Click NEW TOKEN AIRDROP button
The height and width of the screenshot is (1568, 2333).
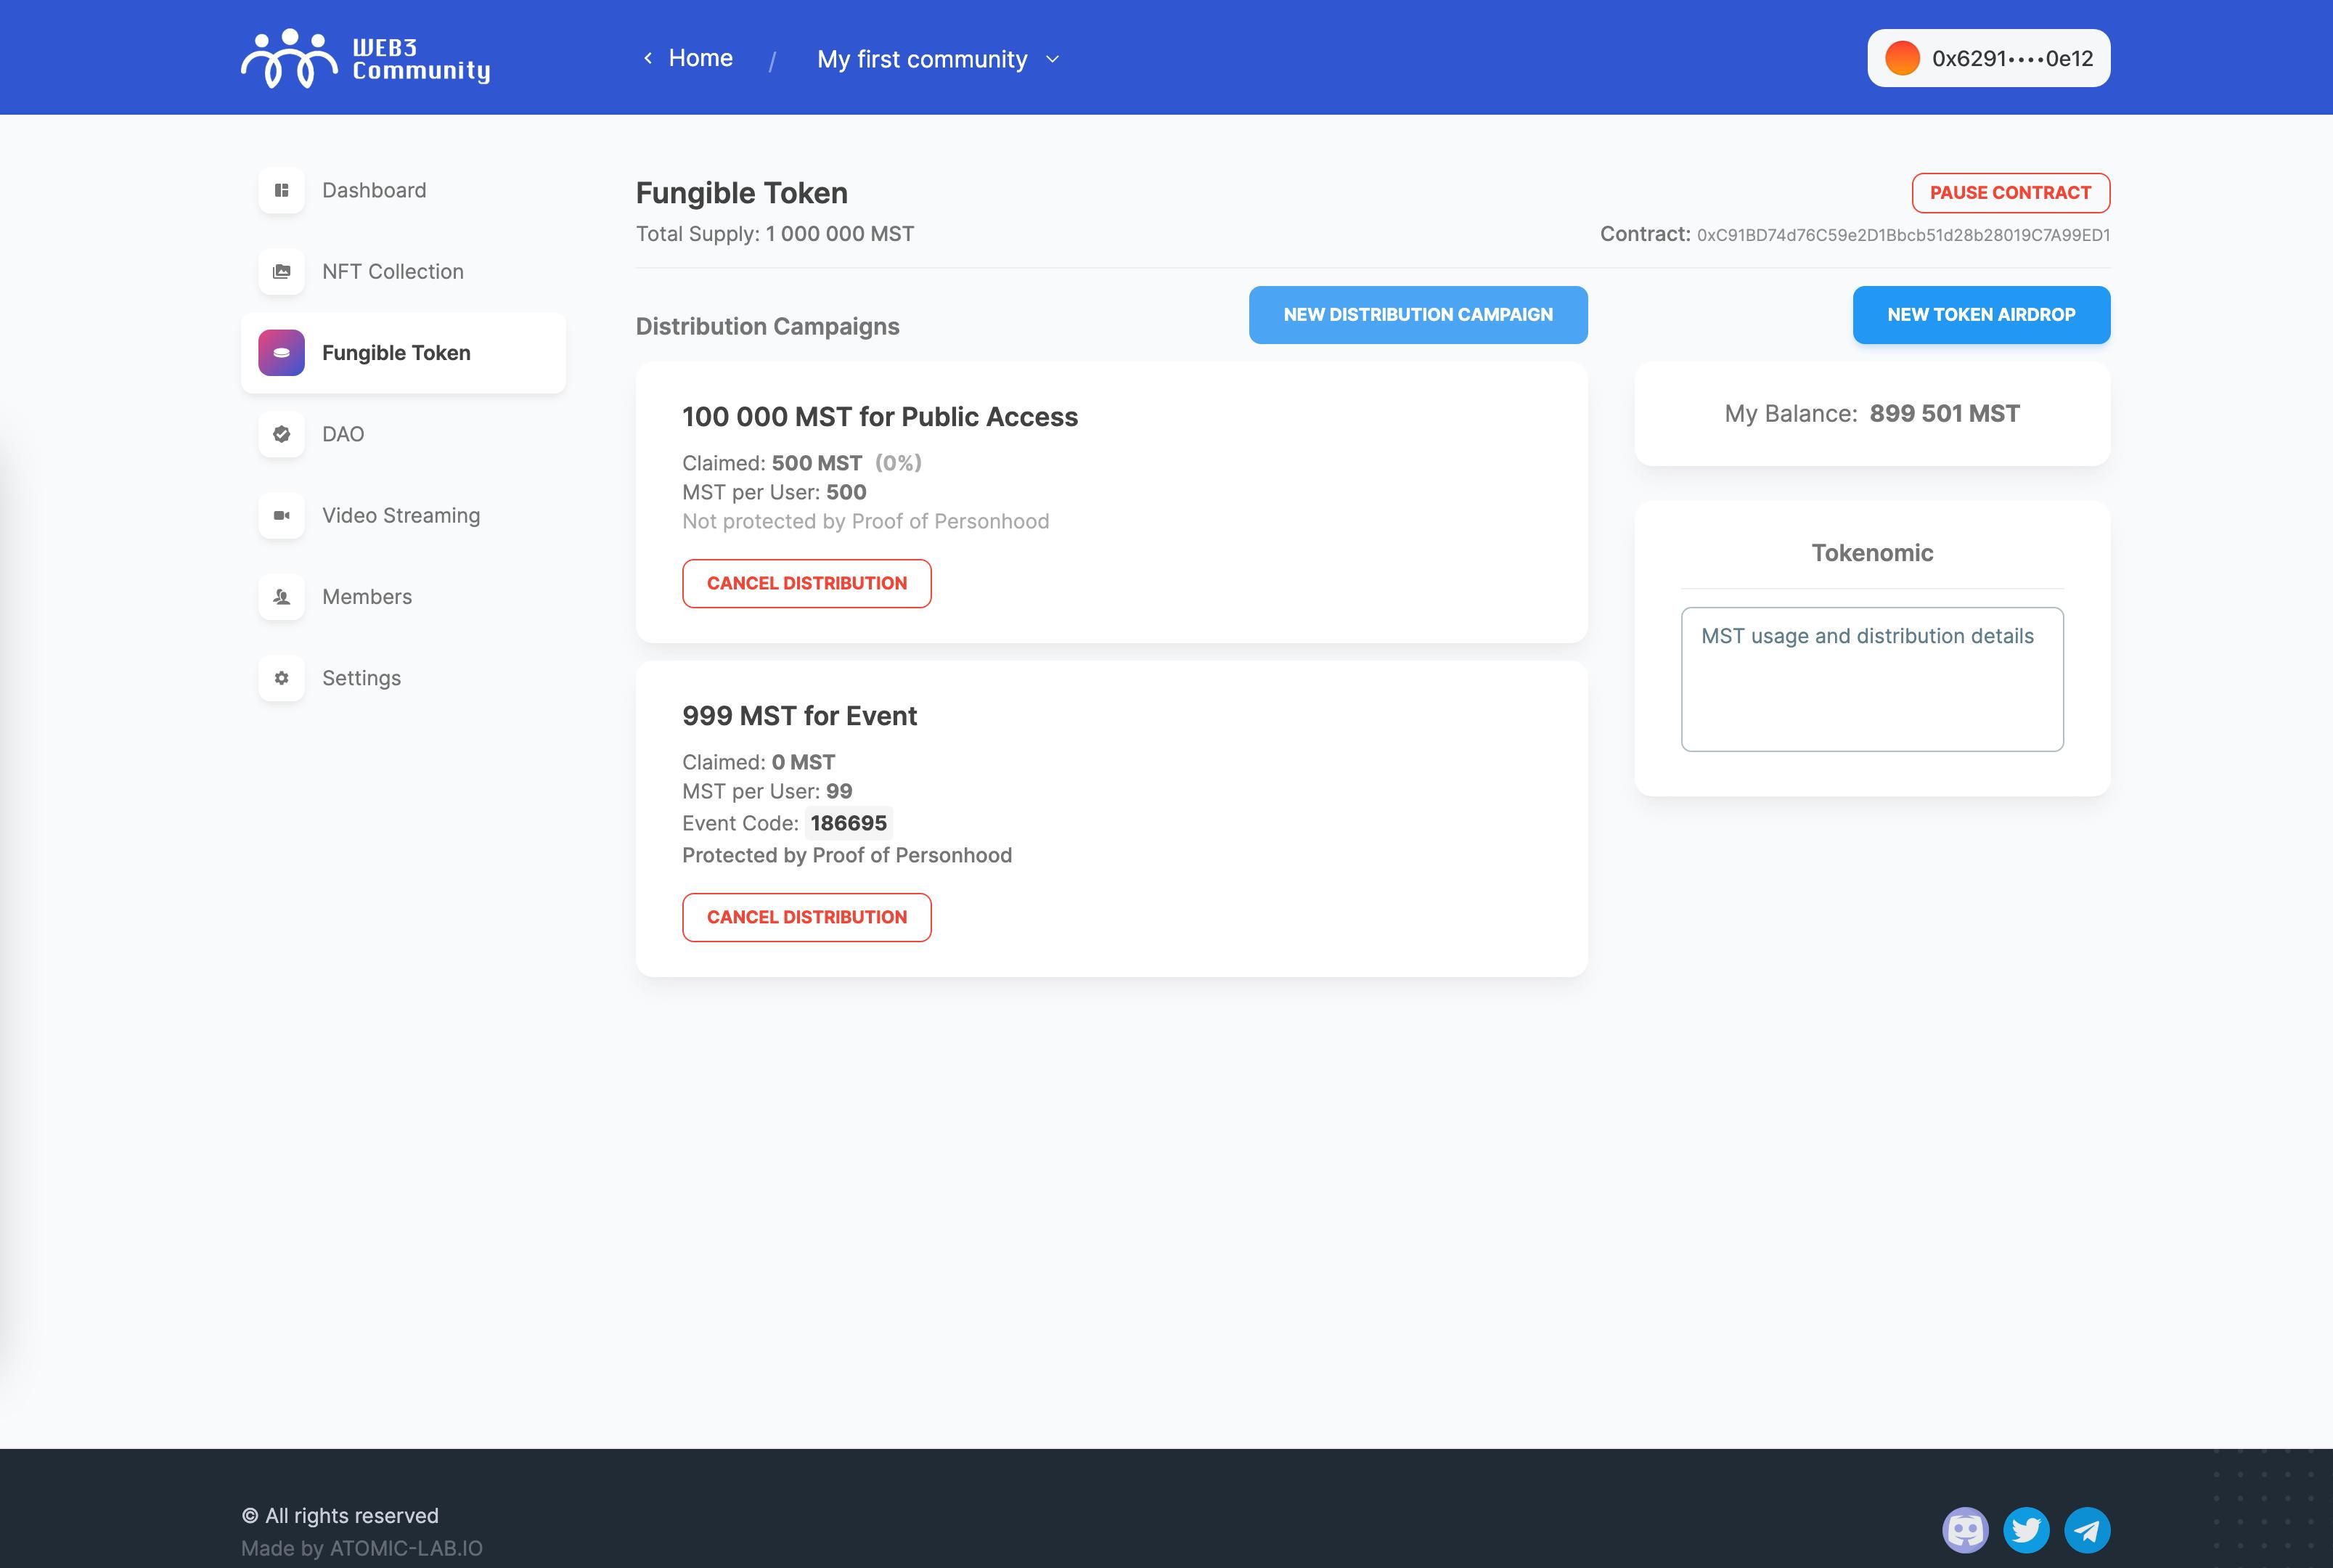pos(1979,315)
